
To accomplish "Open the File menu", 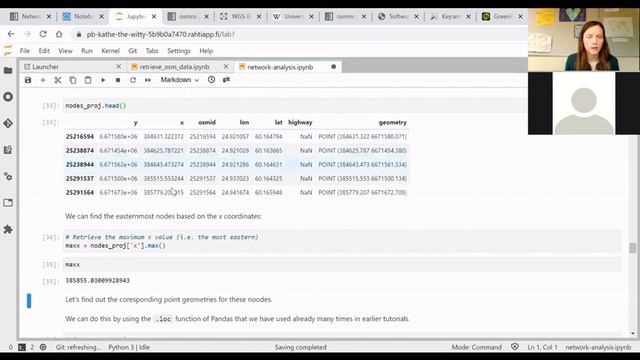I will point(25,51).
